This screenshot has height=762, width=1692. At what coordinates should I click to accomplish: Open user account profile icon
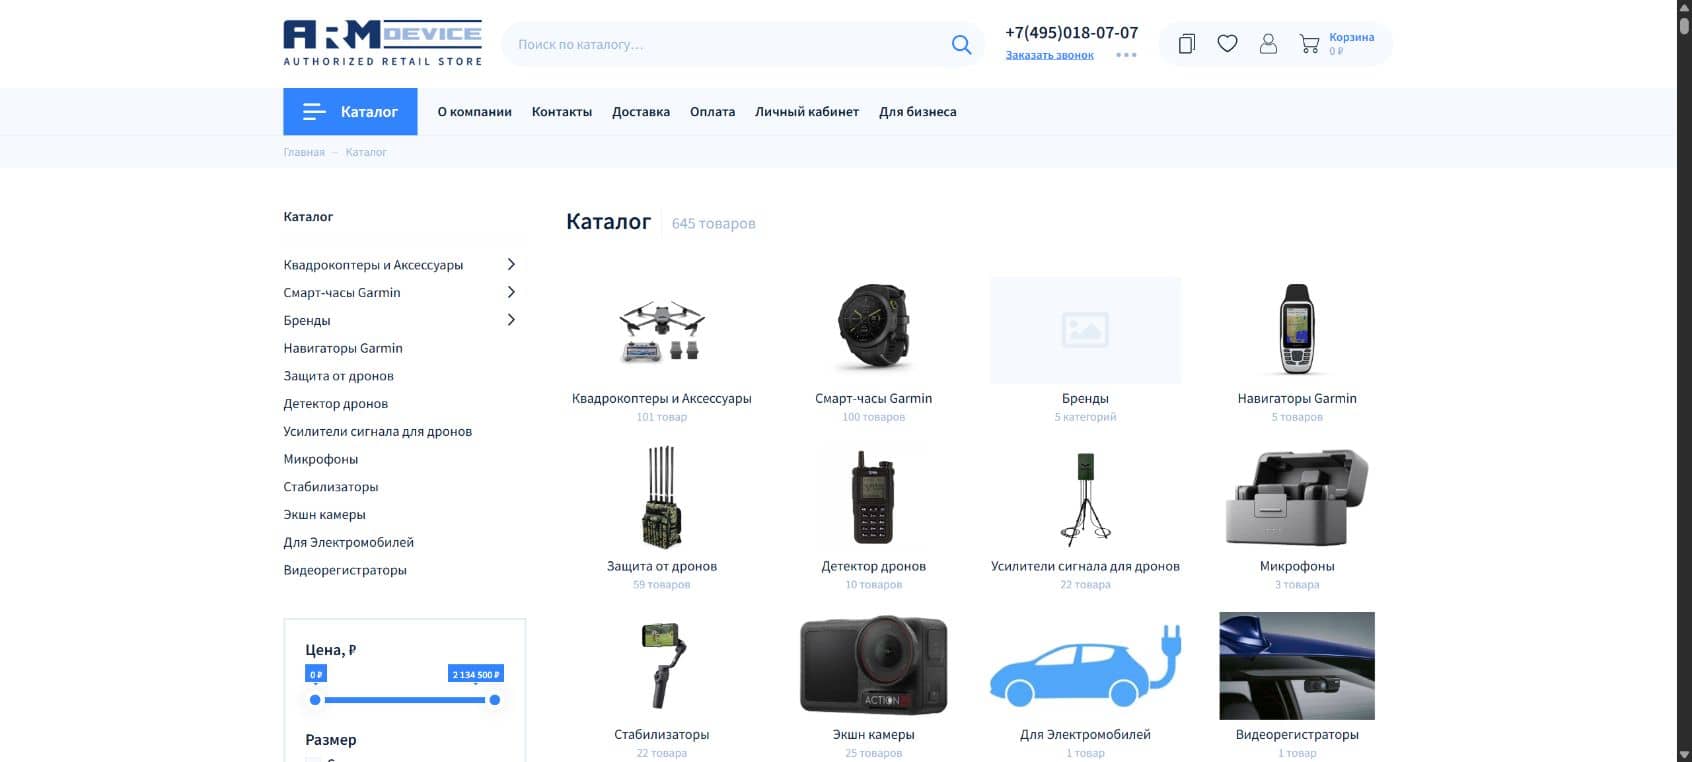1268,44
